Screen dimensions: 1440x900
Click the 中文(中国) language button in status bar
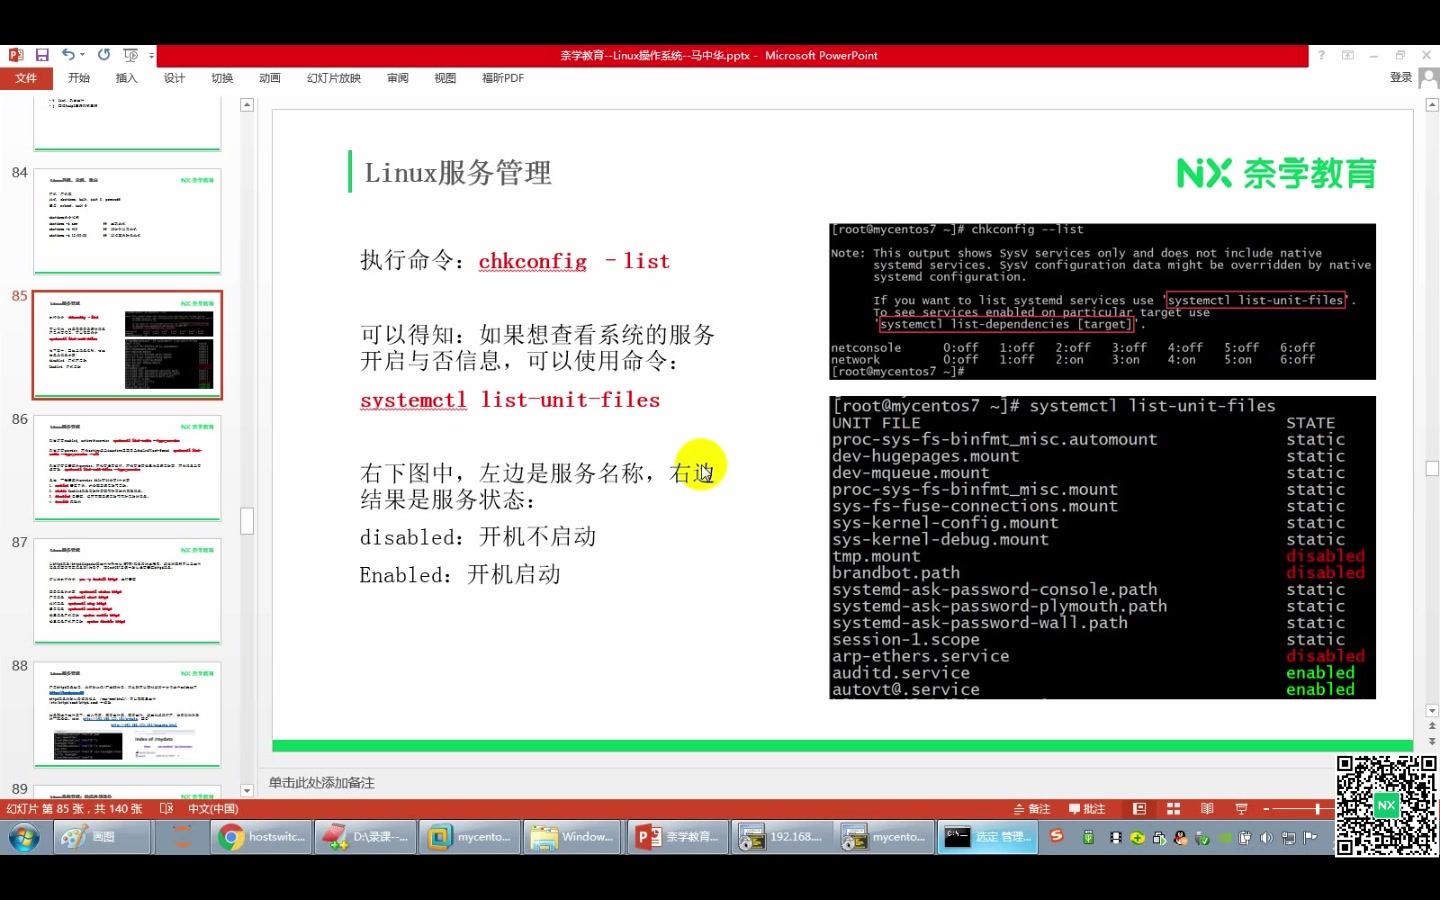point(213,808)
